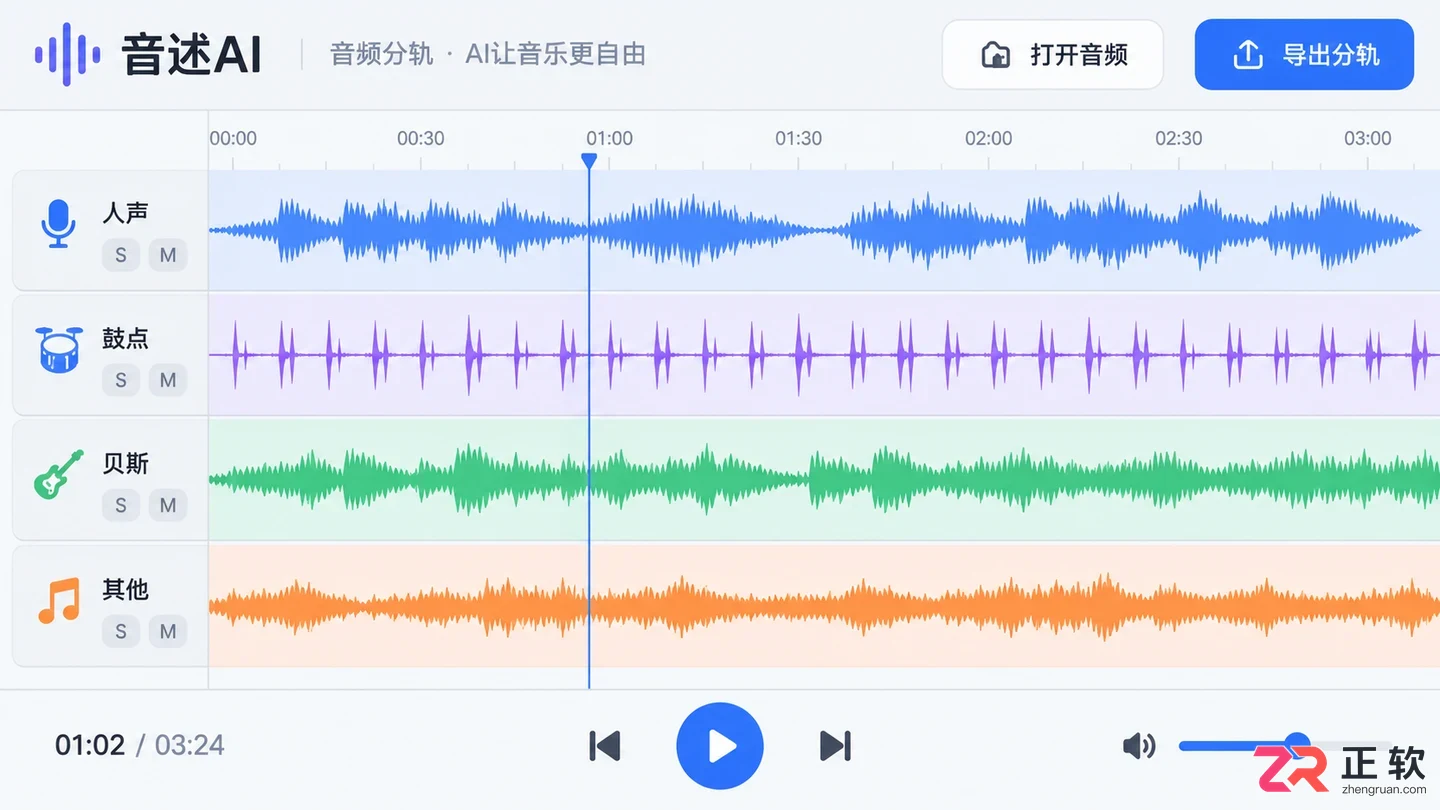Select the 其他 music note track icon
1440x810 pixels.
coord(58,600)
